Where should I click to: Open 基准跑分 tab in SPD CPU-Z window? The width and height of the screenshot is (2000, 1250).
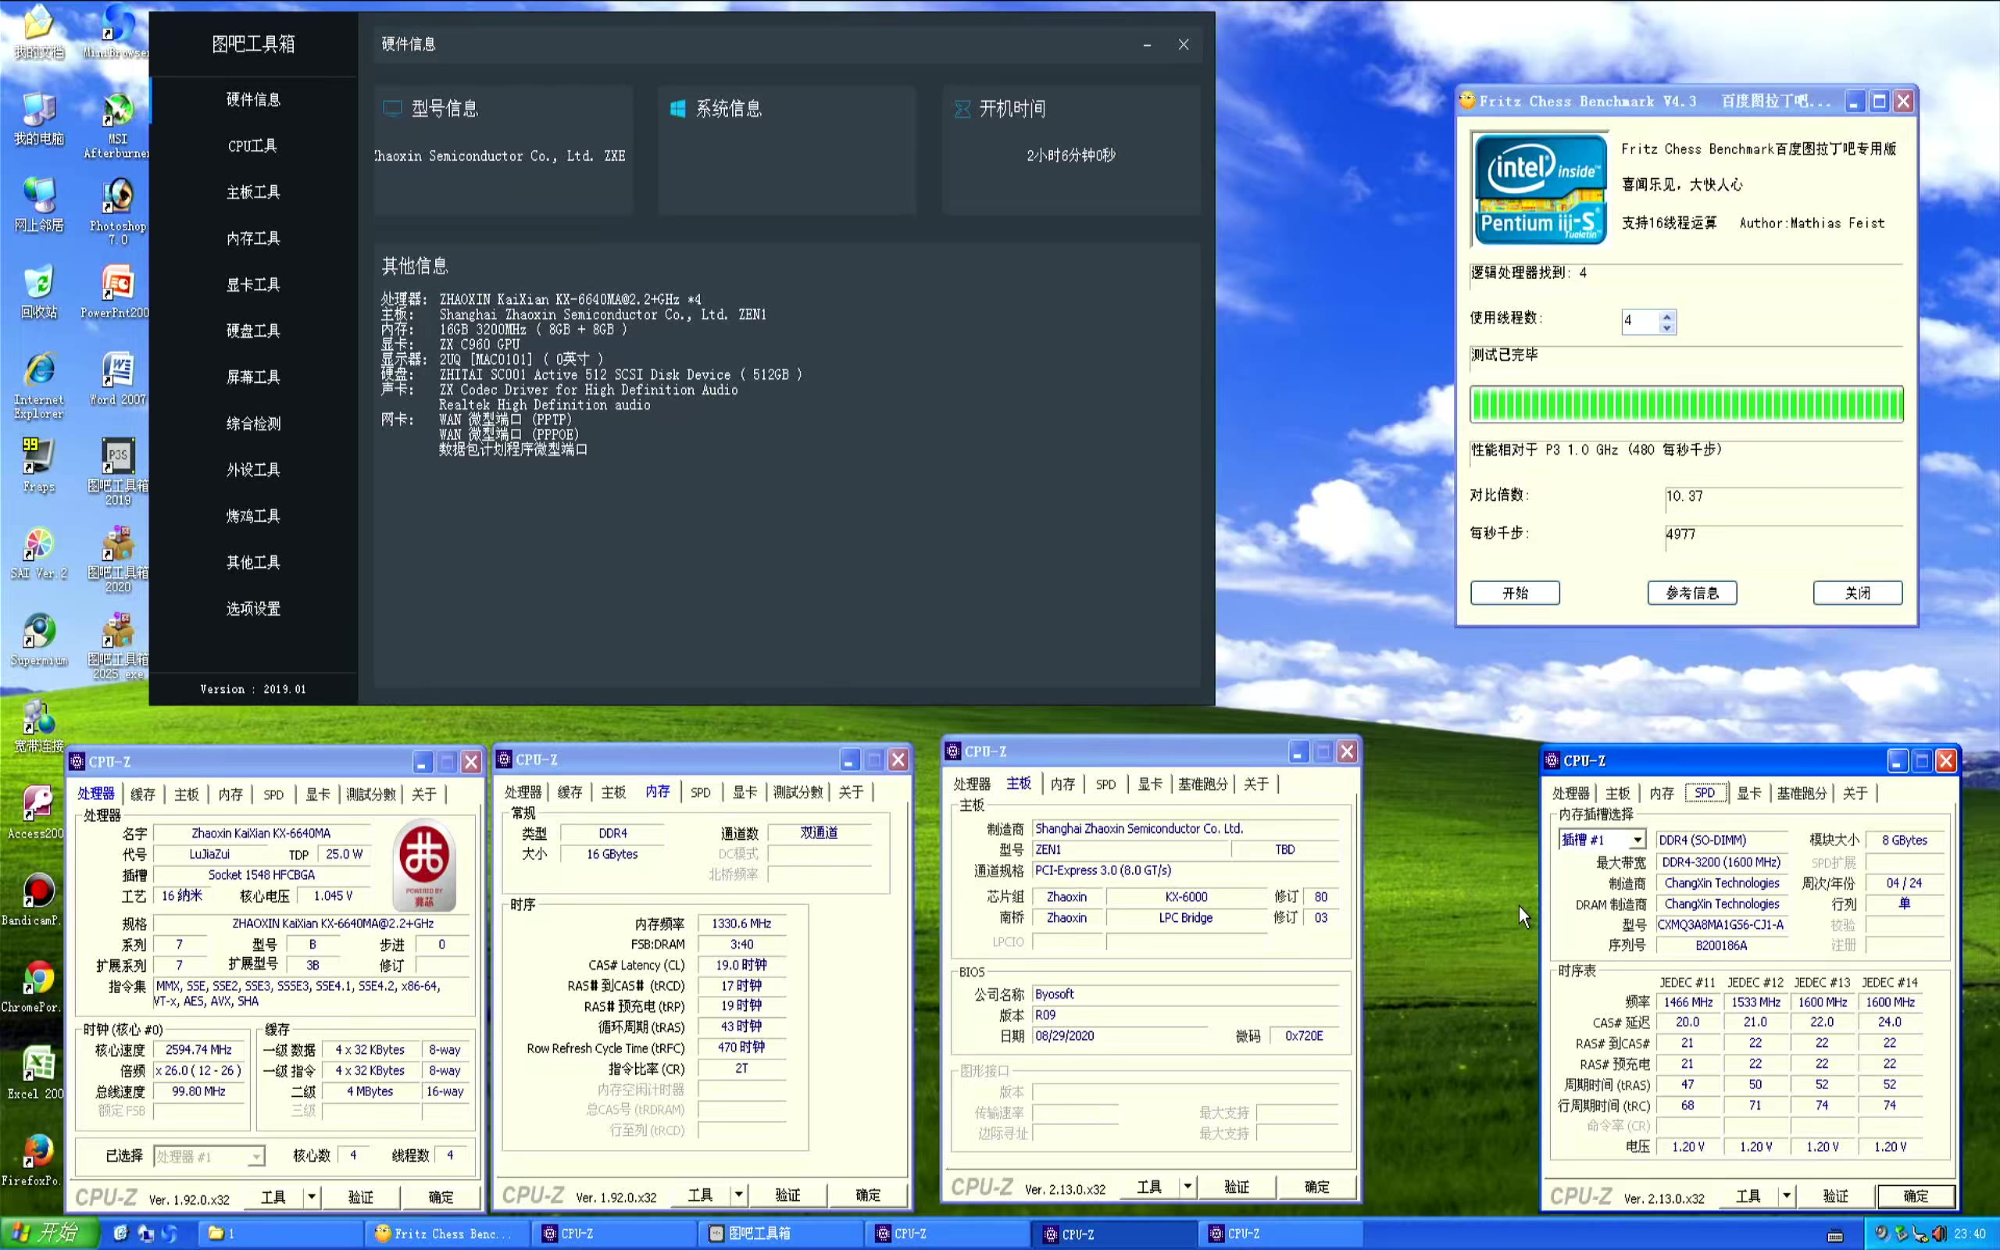click(1801, 793)
